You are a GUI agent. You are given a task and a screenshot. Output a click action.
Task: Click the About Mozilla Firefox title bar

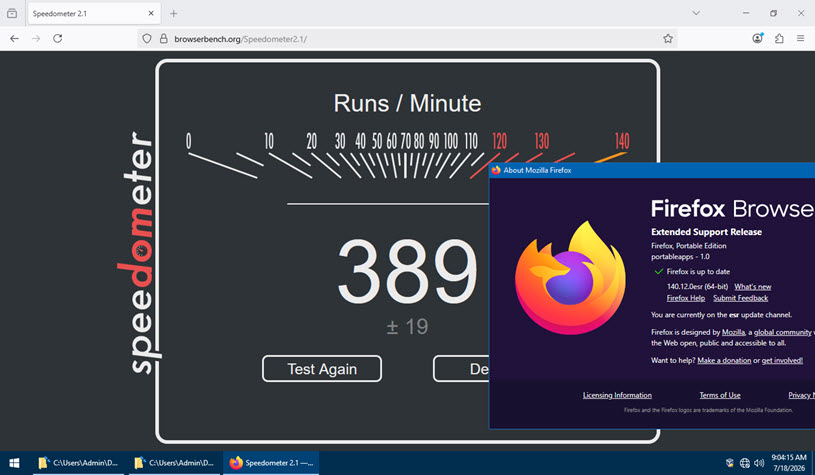[x=652, y=170]
